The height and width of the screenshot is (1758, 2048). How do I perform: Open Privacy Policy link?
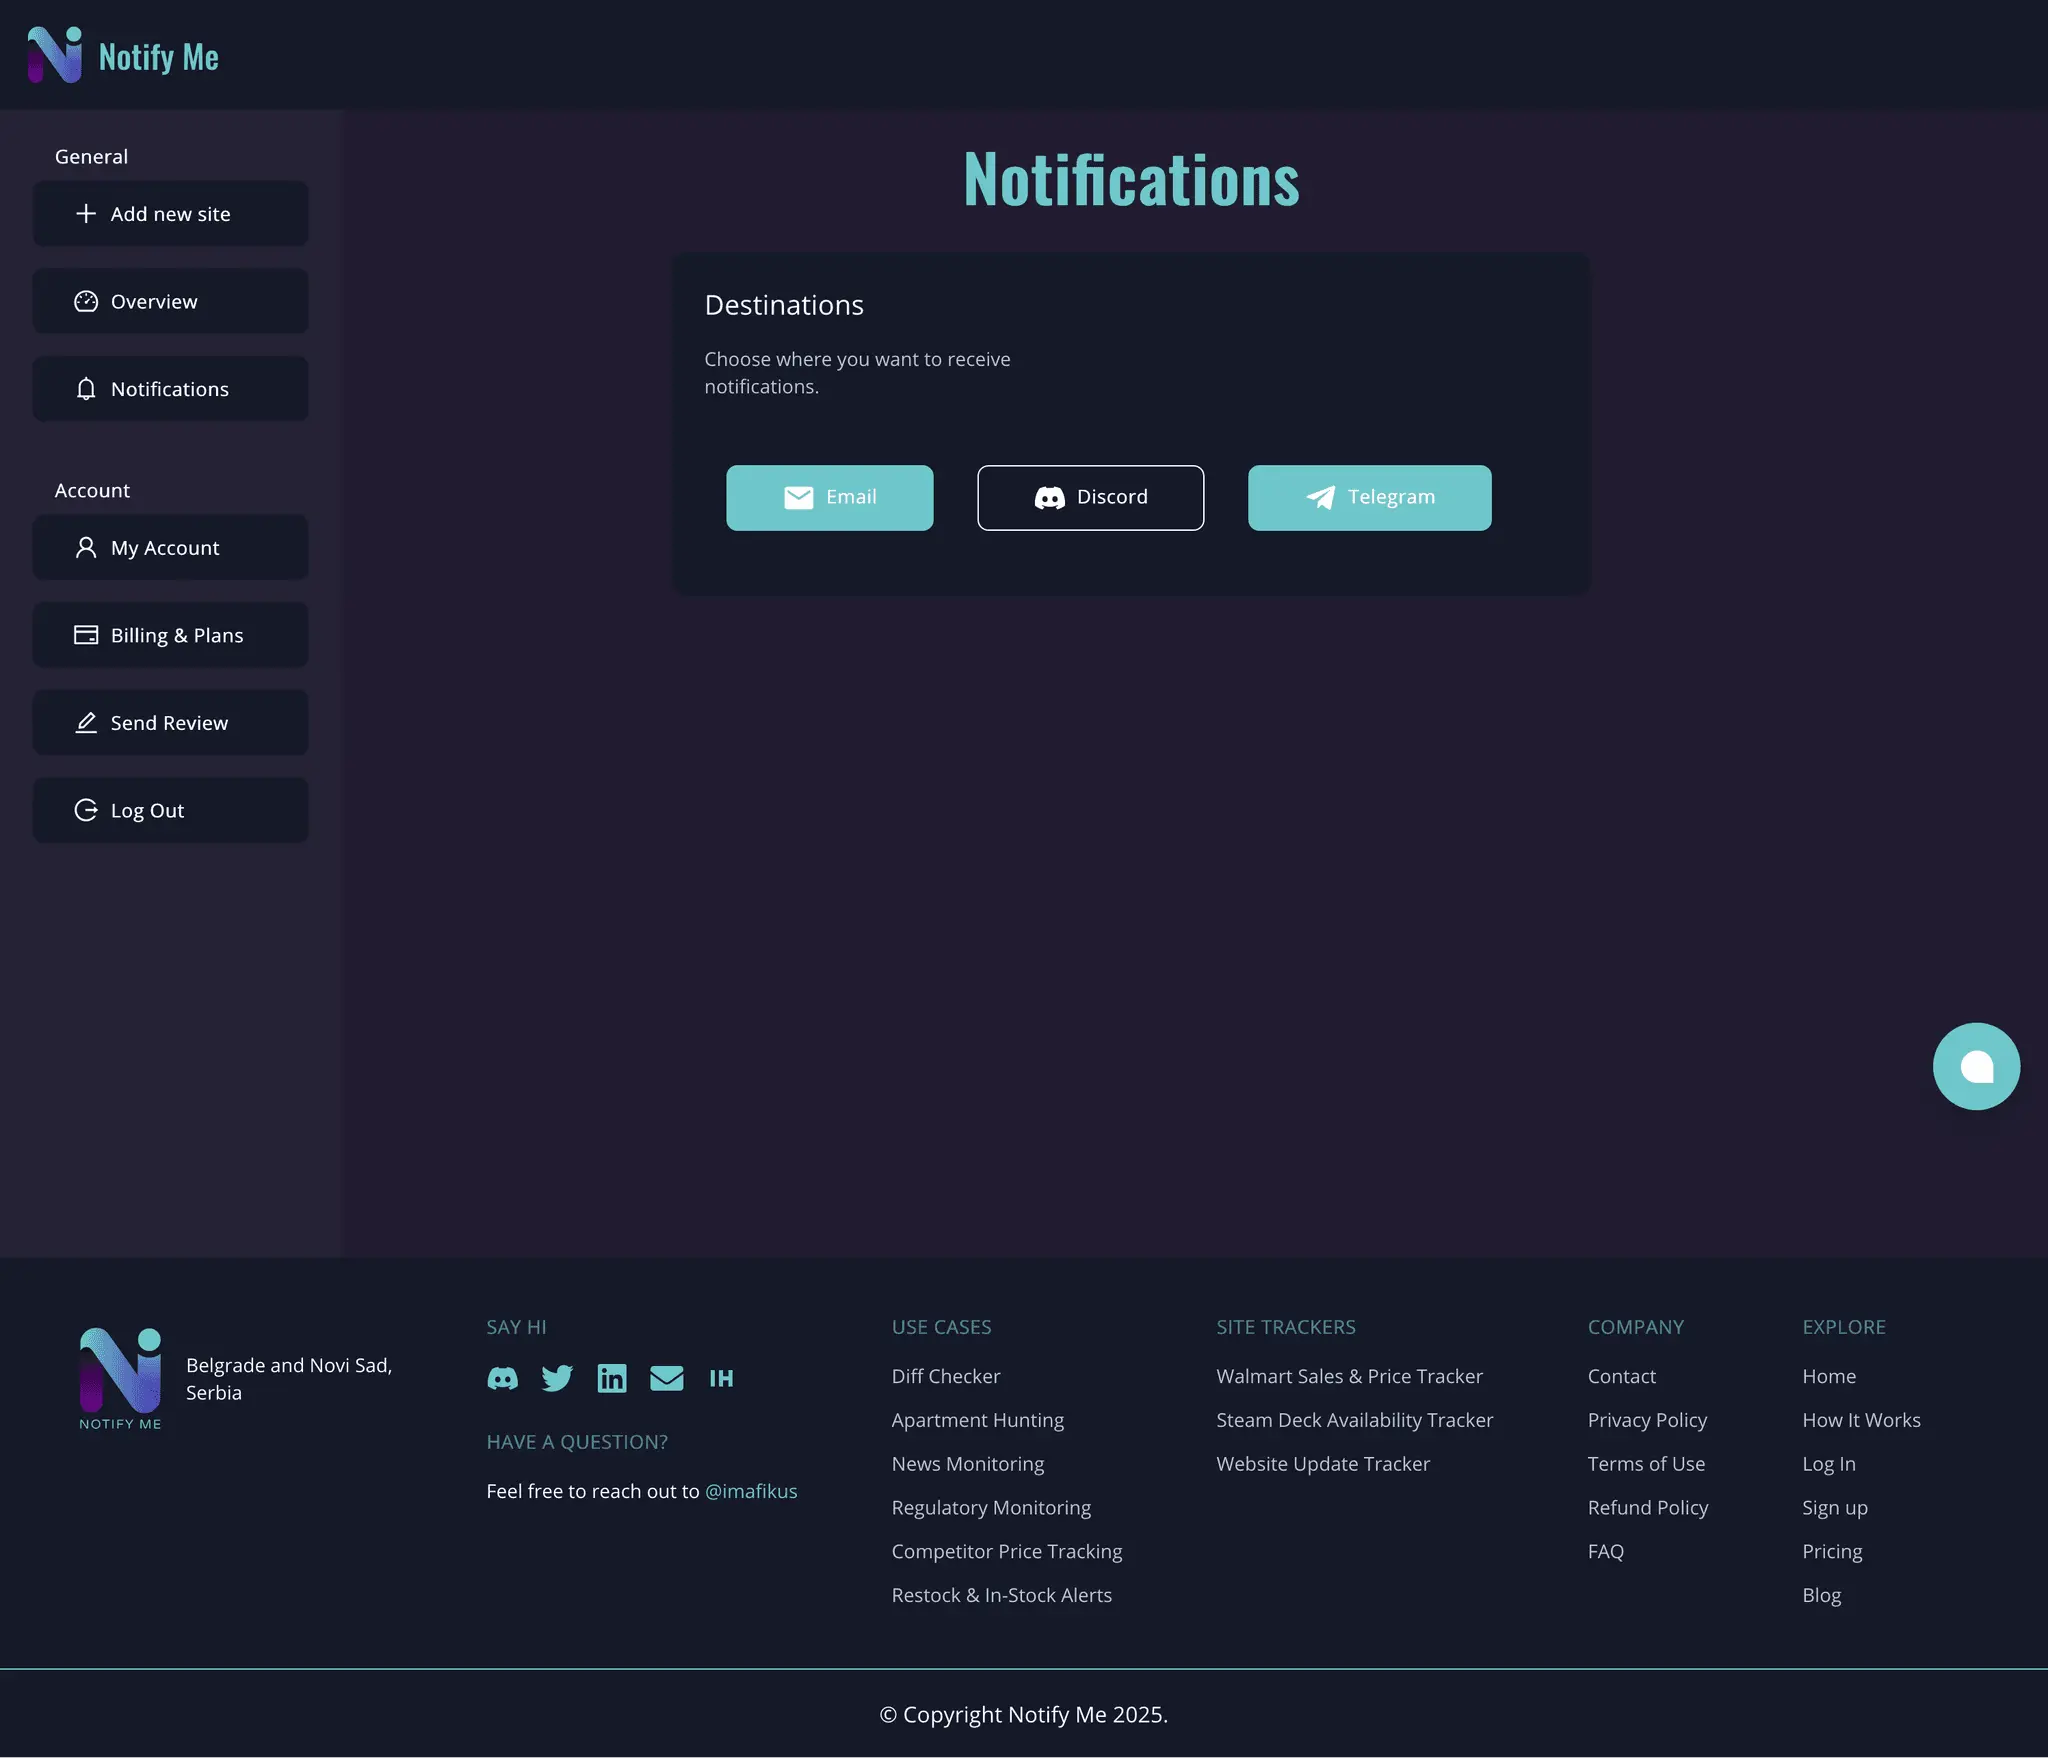(x=1647, y=1420)
